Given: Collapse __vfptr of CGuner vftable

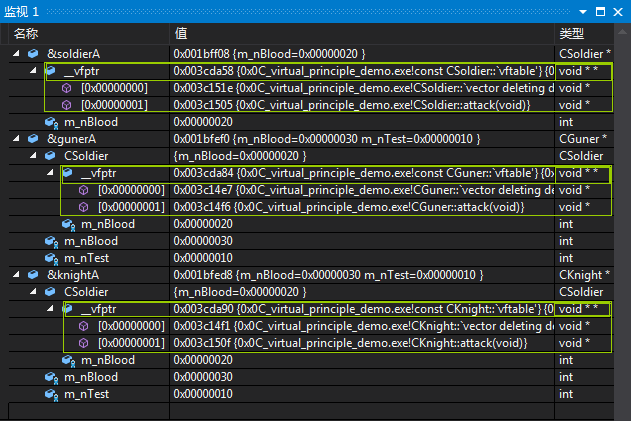Looking at the screenshot, I should 50,173.
